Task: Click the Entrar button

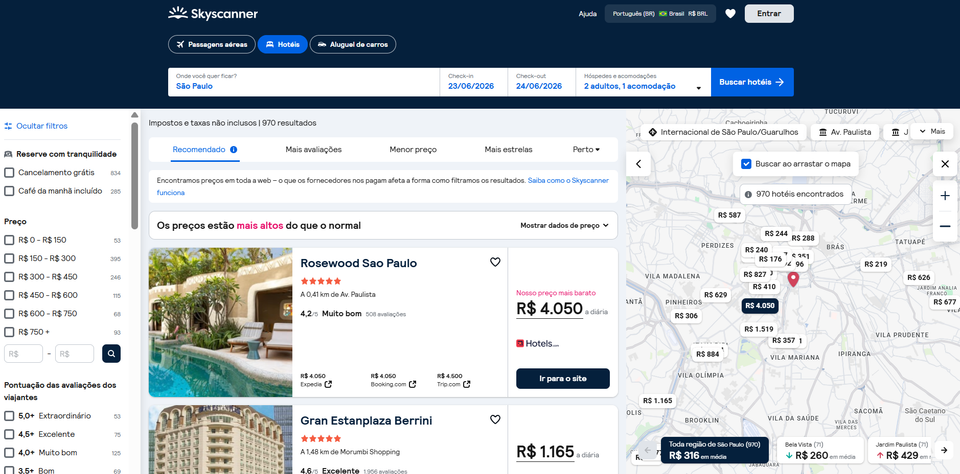Action: click(769, 13)
